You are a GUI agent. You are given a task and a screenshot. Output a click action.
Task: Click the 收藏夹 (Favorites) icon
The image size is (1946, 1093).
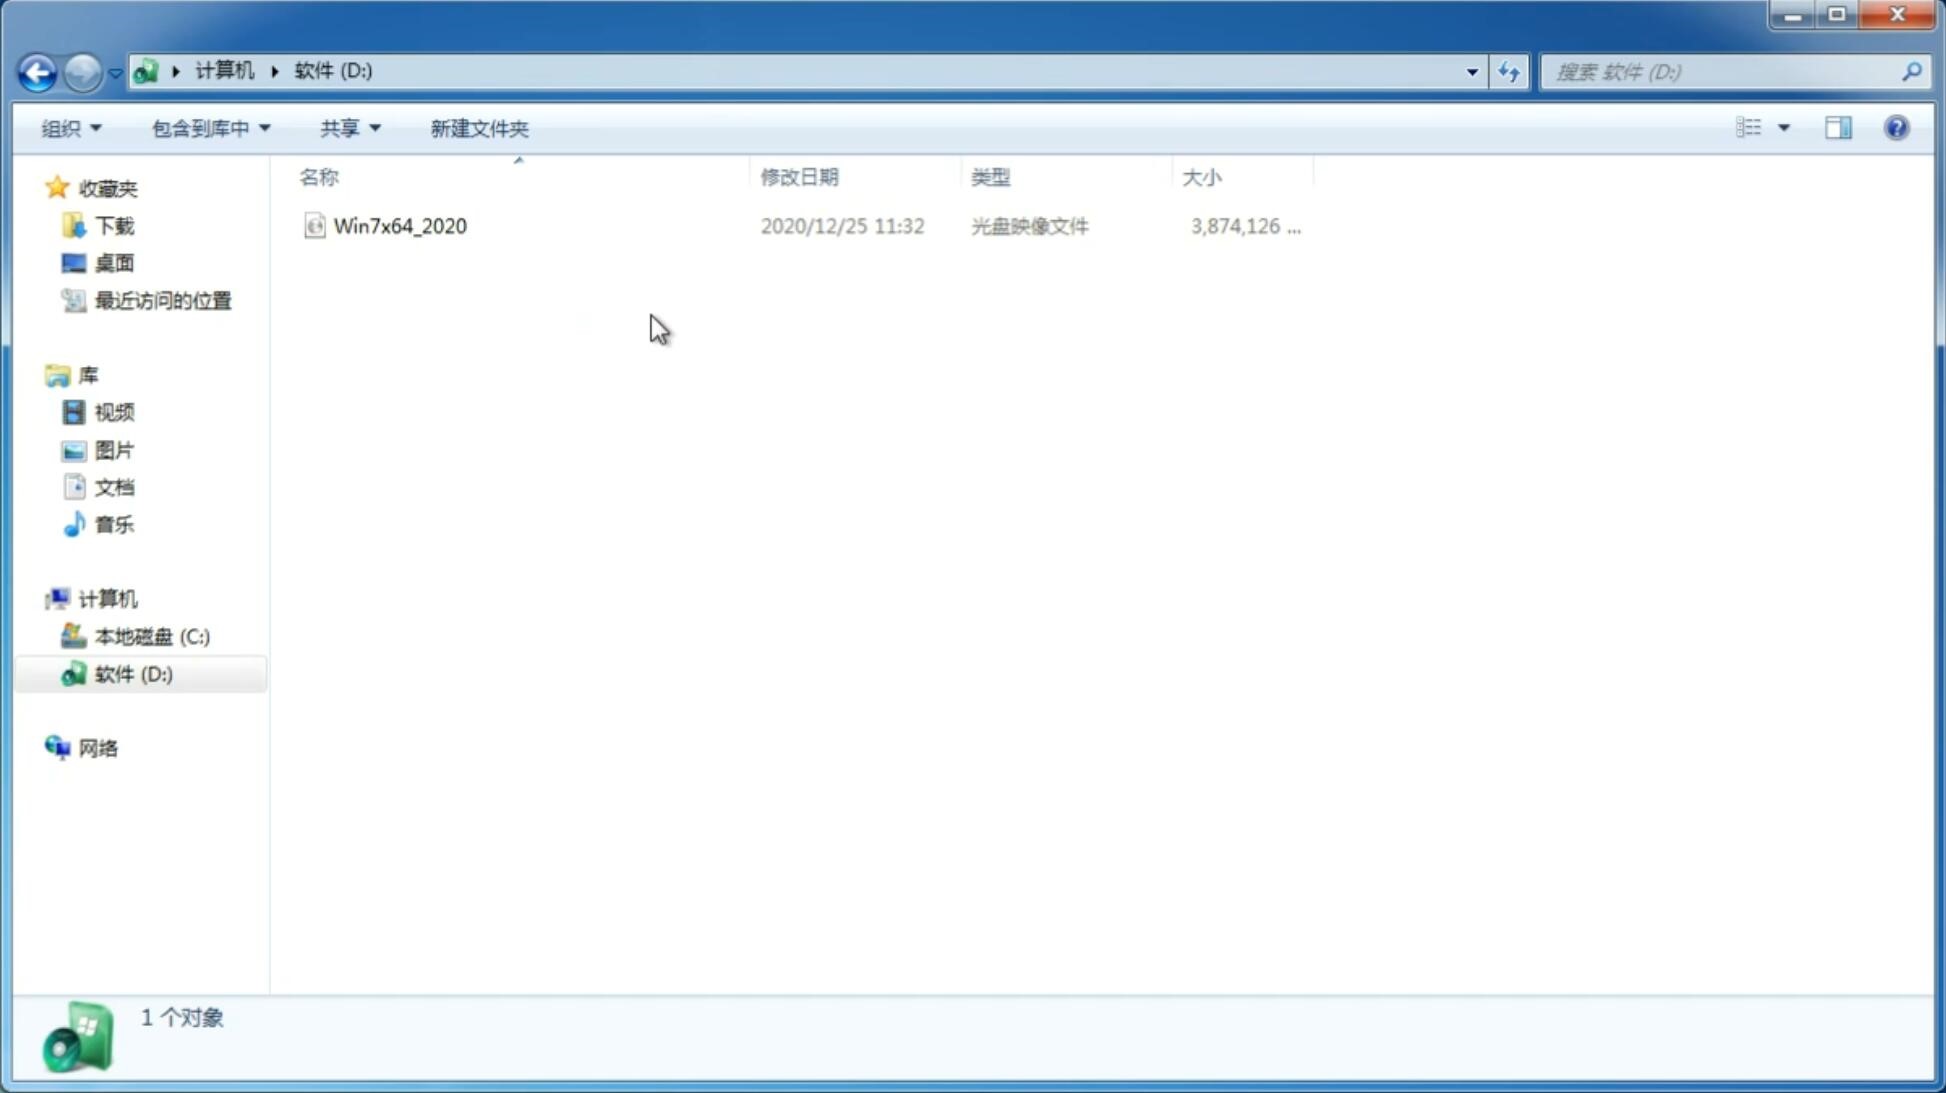(x=57, y=187)
